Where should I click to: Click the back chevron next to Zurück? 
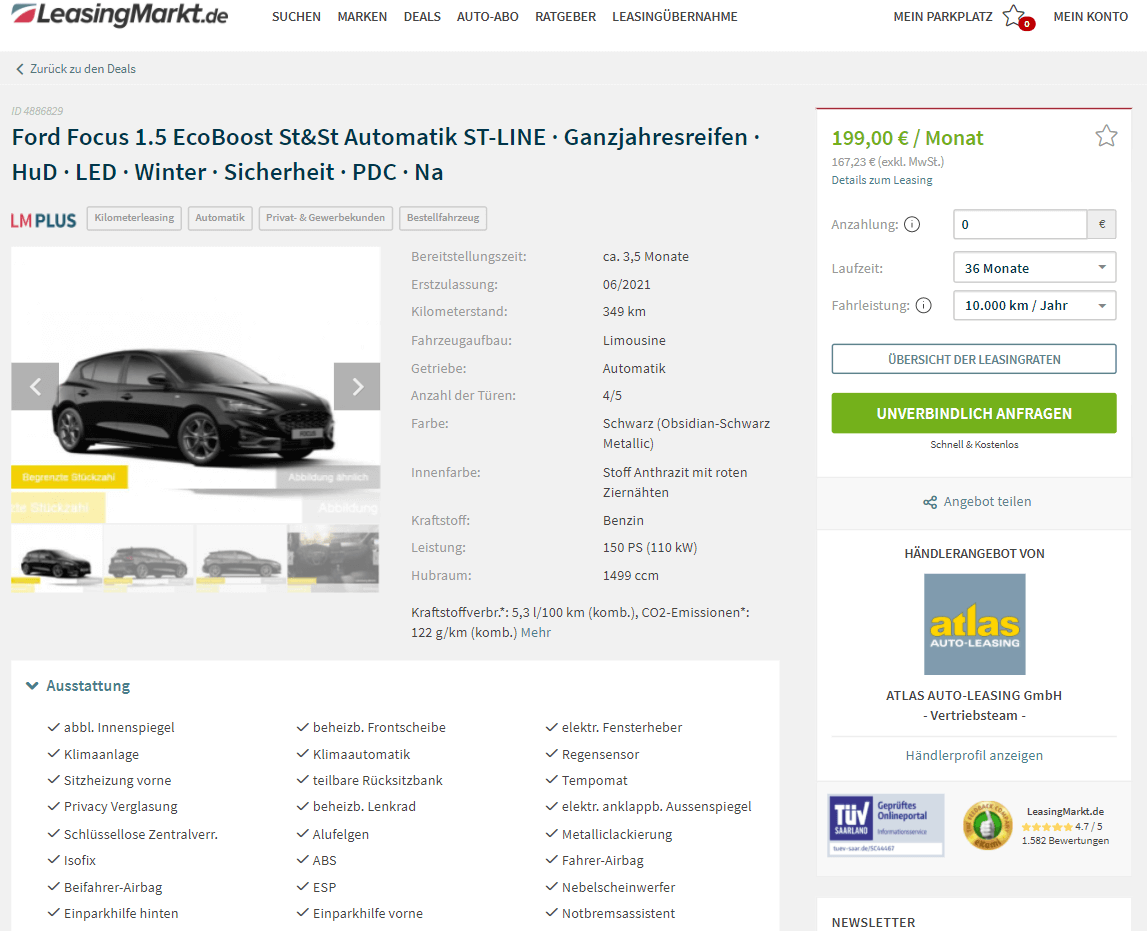click(20, 69)
